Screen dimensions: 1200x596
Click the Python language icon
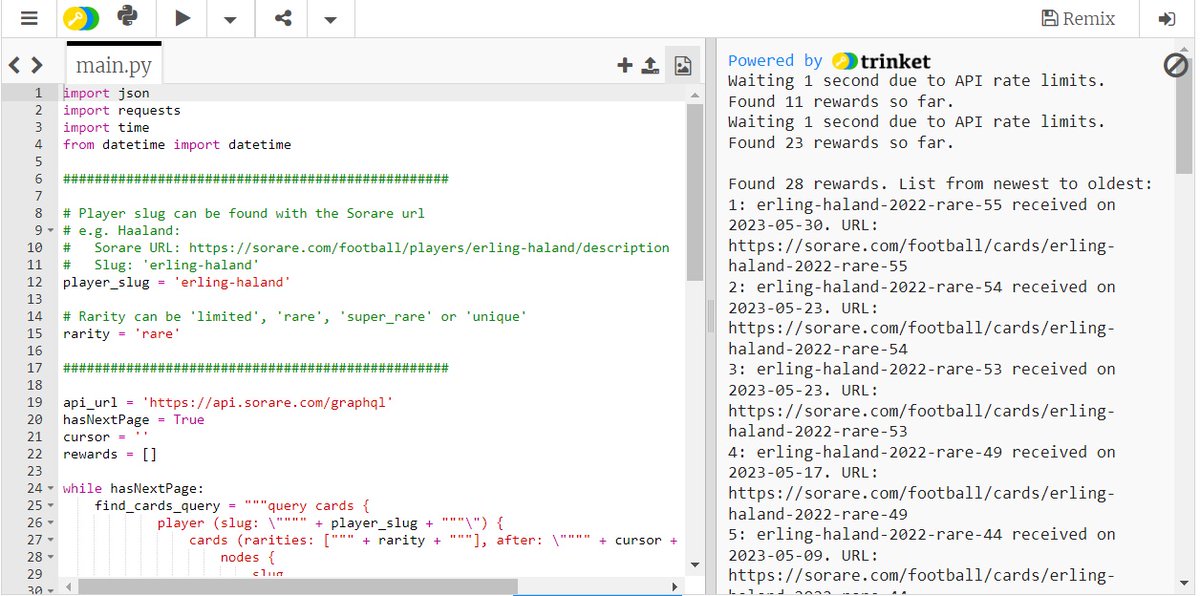[x=128, y=17]
